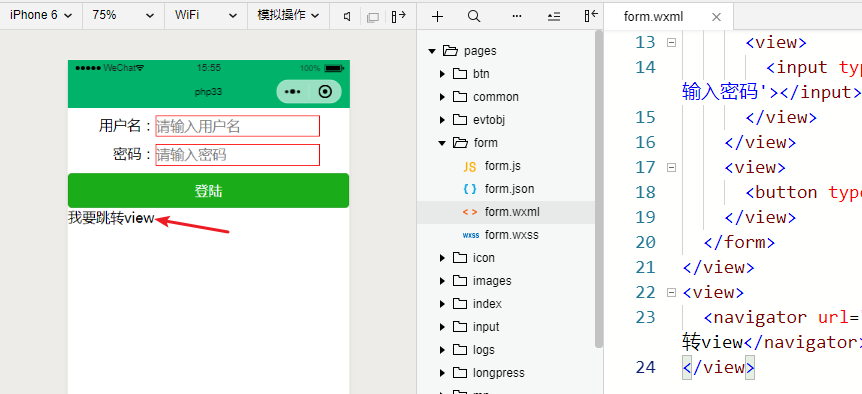The image size is (862, 394).
Task: Click the mute speaker icon
Action: (347, 16)
